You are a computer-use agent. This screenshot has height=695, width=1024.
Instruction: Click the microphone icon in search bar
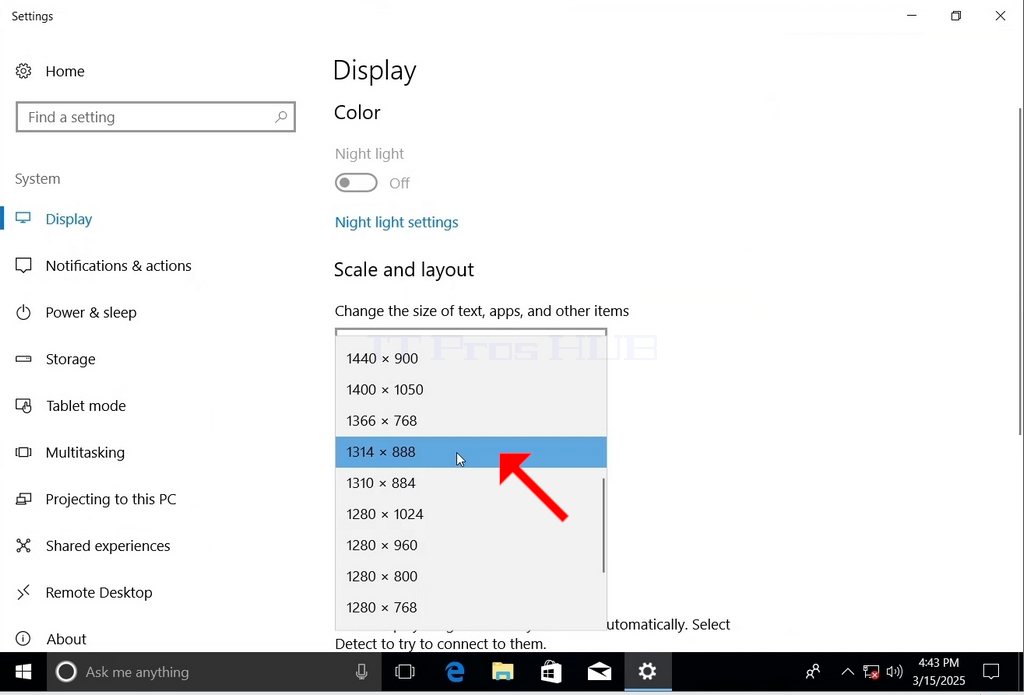(361, 671)
